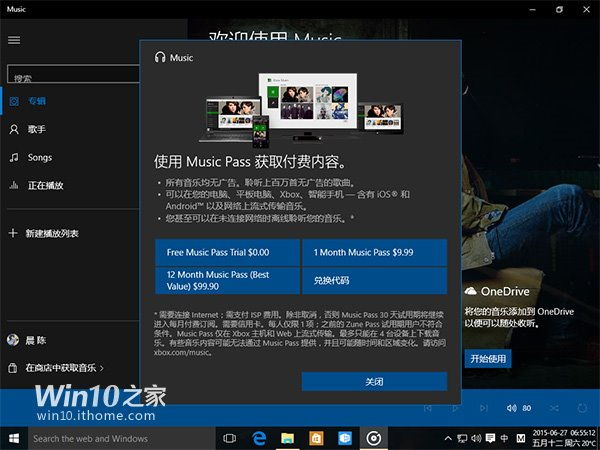This screenshot has height=450, width=600.
Task: Click the headphones icon in dialog header
Action: (160, 57)
